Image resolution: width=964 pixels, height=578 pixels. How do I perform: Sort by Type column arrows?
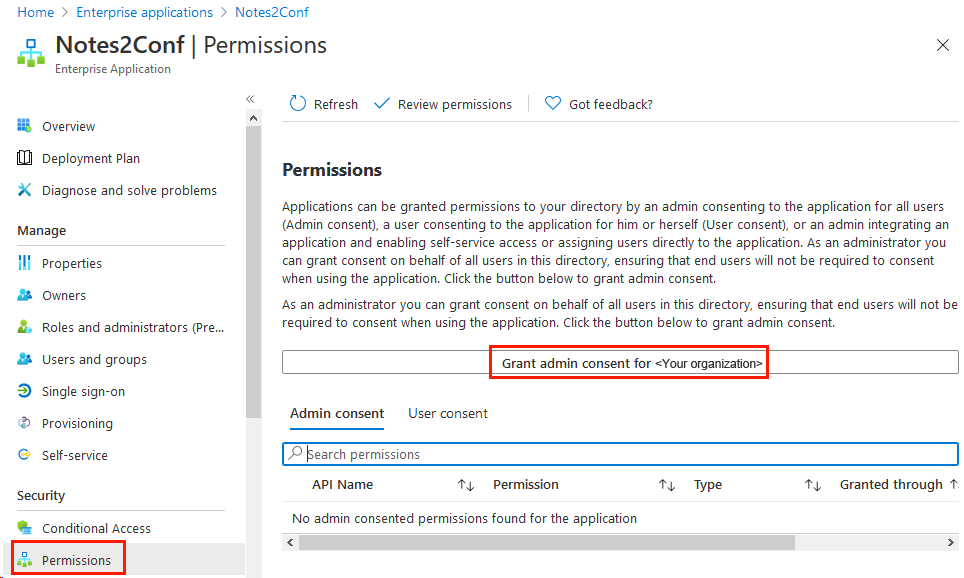(813, 485)
